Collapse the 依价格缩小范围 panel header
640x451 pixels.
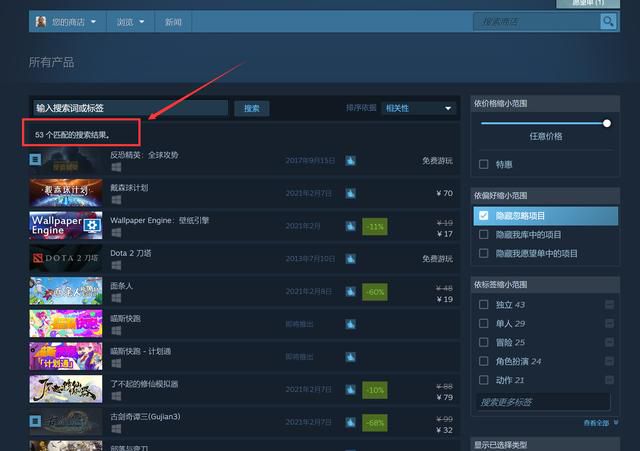click(x=545, y=103)
